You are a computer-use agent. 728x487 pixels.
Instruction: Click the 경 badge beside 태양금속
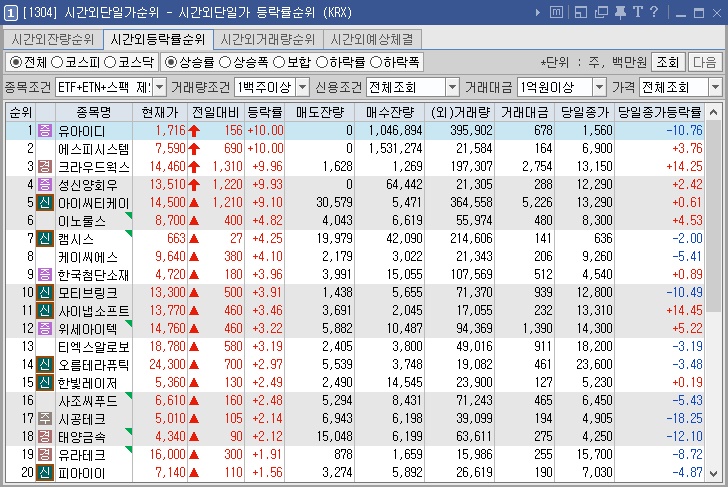[45, 436]
